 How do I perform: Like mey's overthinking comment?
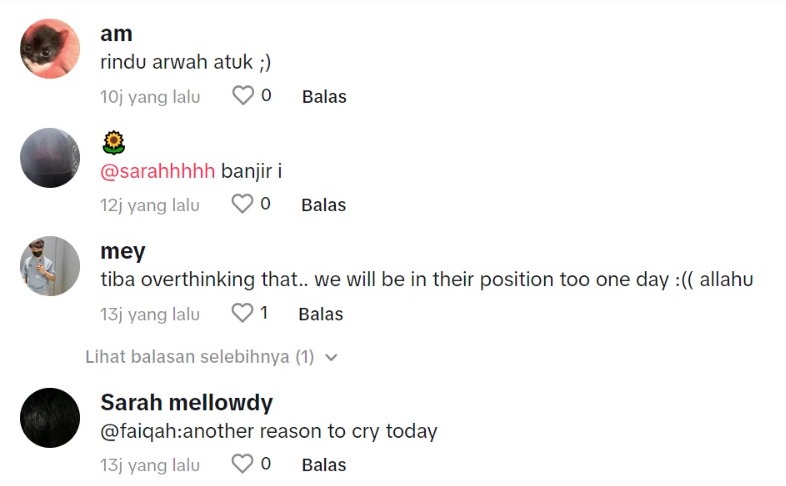click(243, 313)
